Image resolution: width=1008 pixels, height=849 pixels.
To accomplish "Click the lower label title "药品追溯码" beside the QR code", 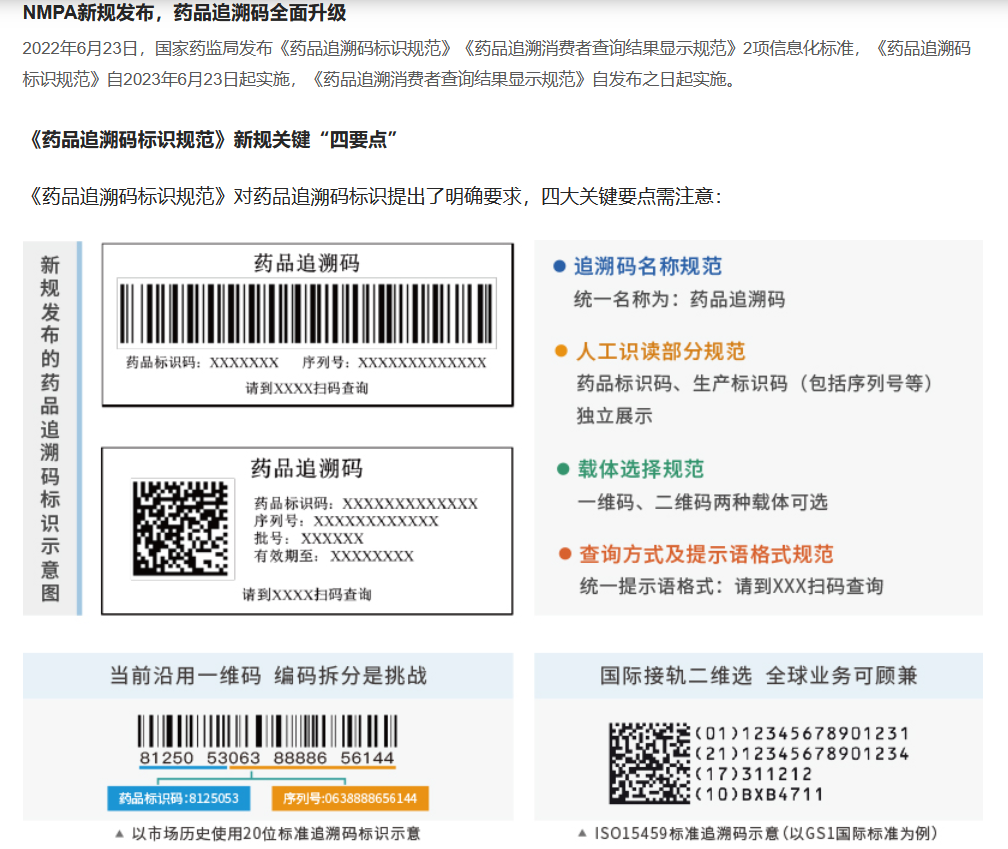I will click(307, 468).
